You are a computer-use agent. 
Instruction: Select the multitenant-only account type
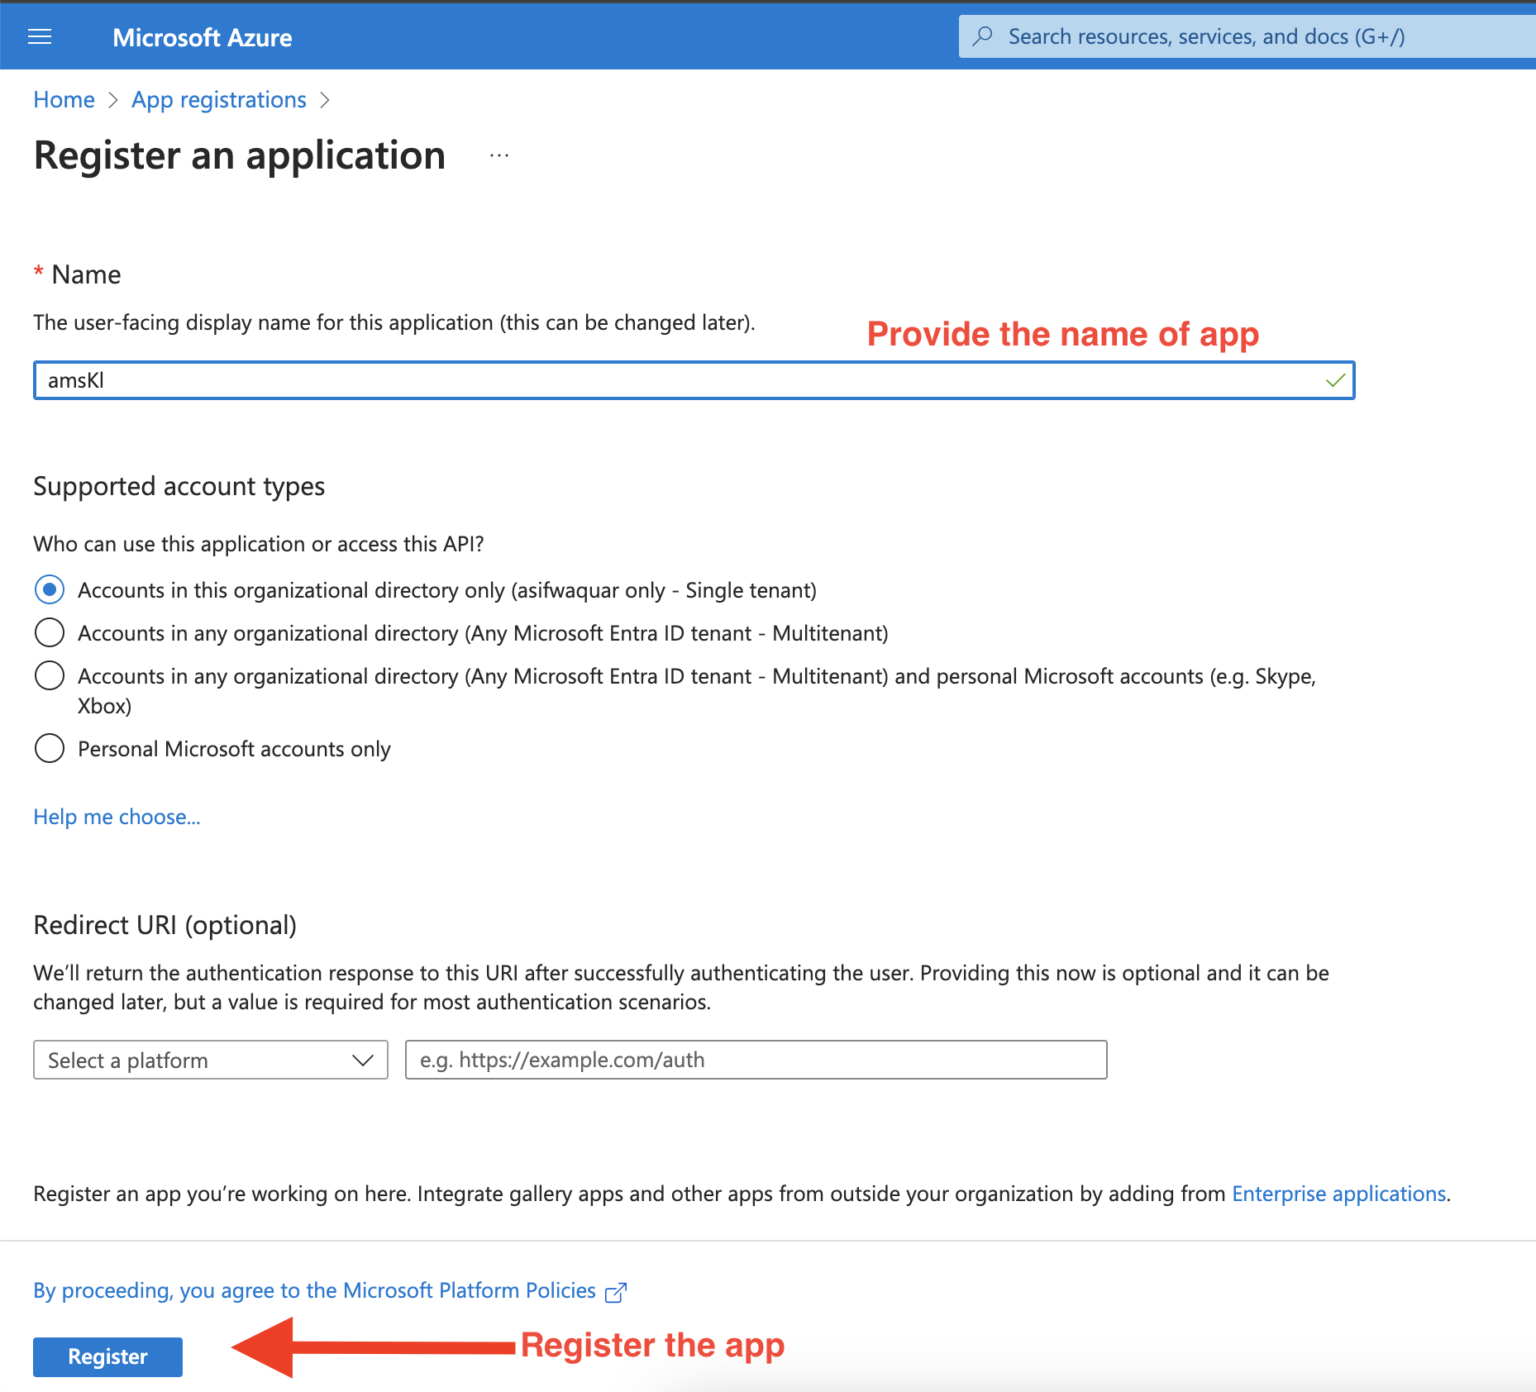click(x=49, y=632)
